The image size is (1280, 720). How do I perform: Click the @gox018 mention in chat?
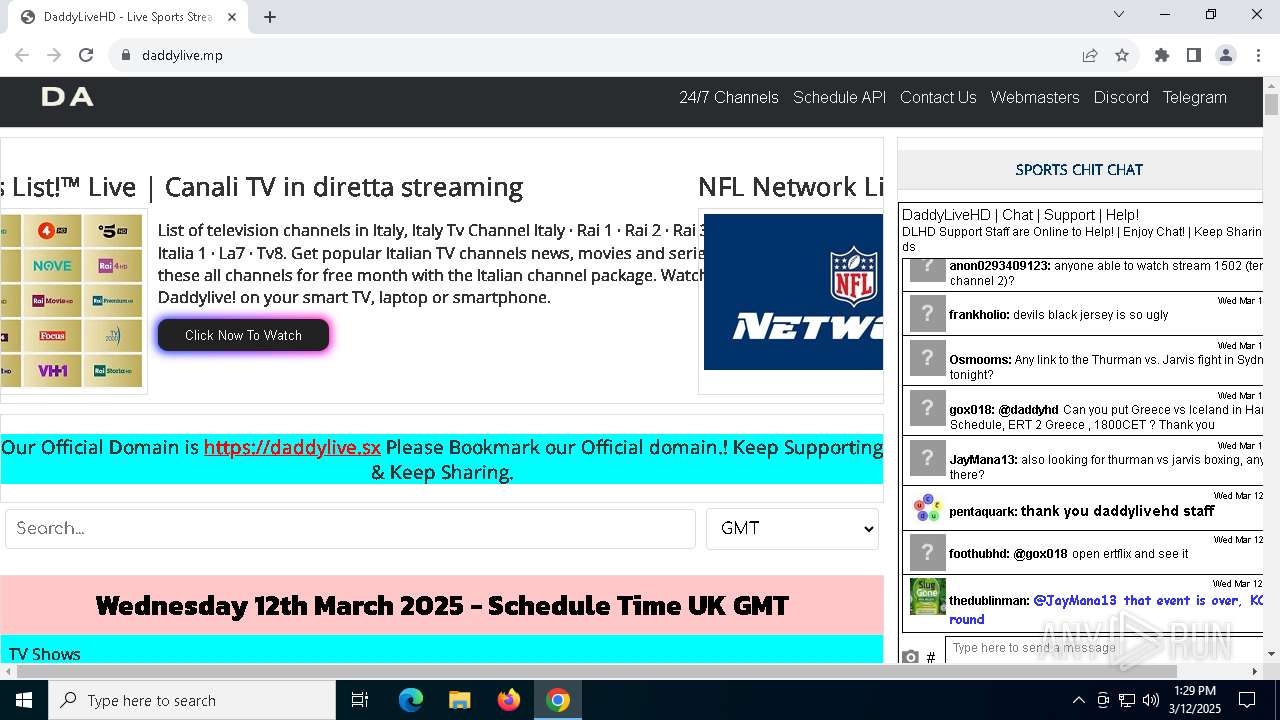[x=1040, y=554]
